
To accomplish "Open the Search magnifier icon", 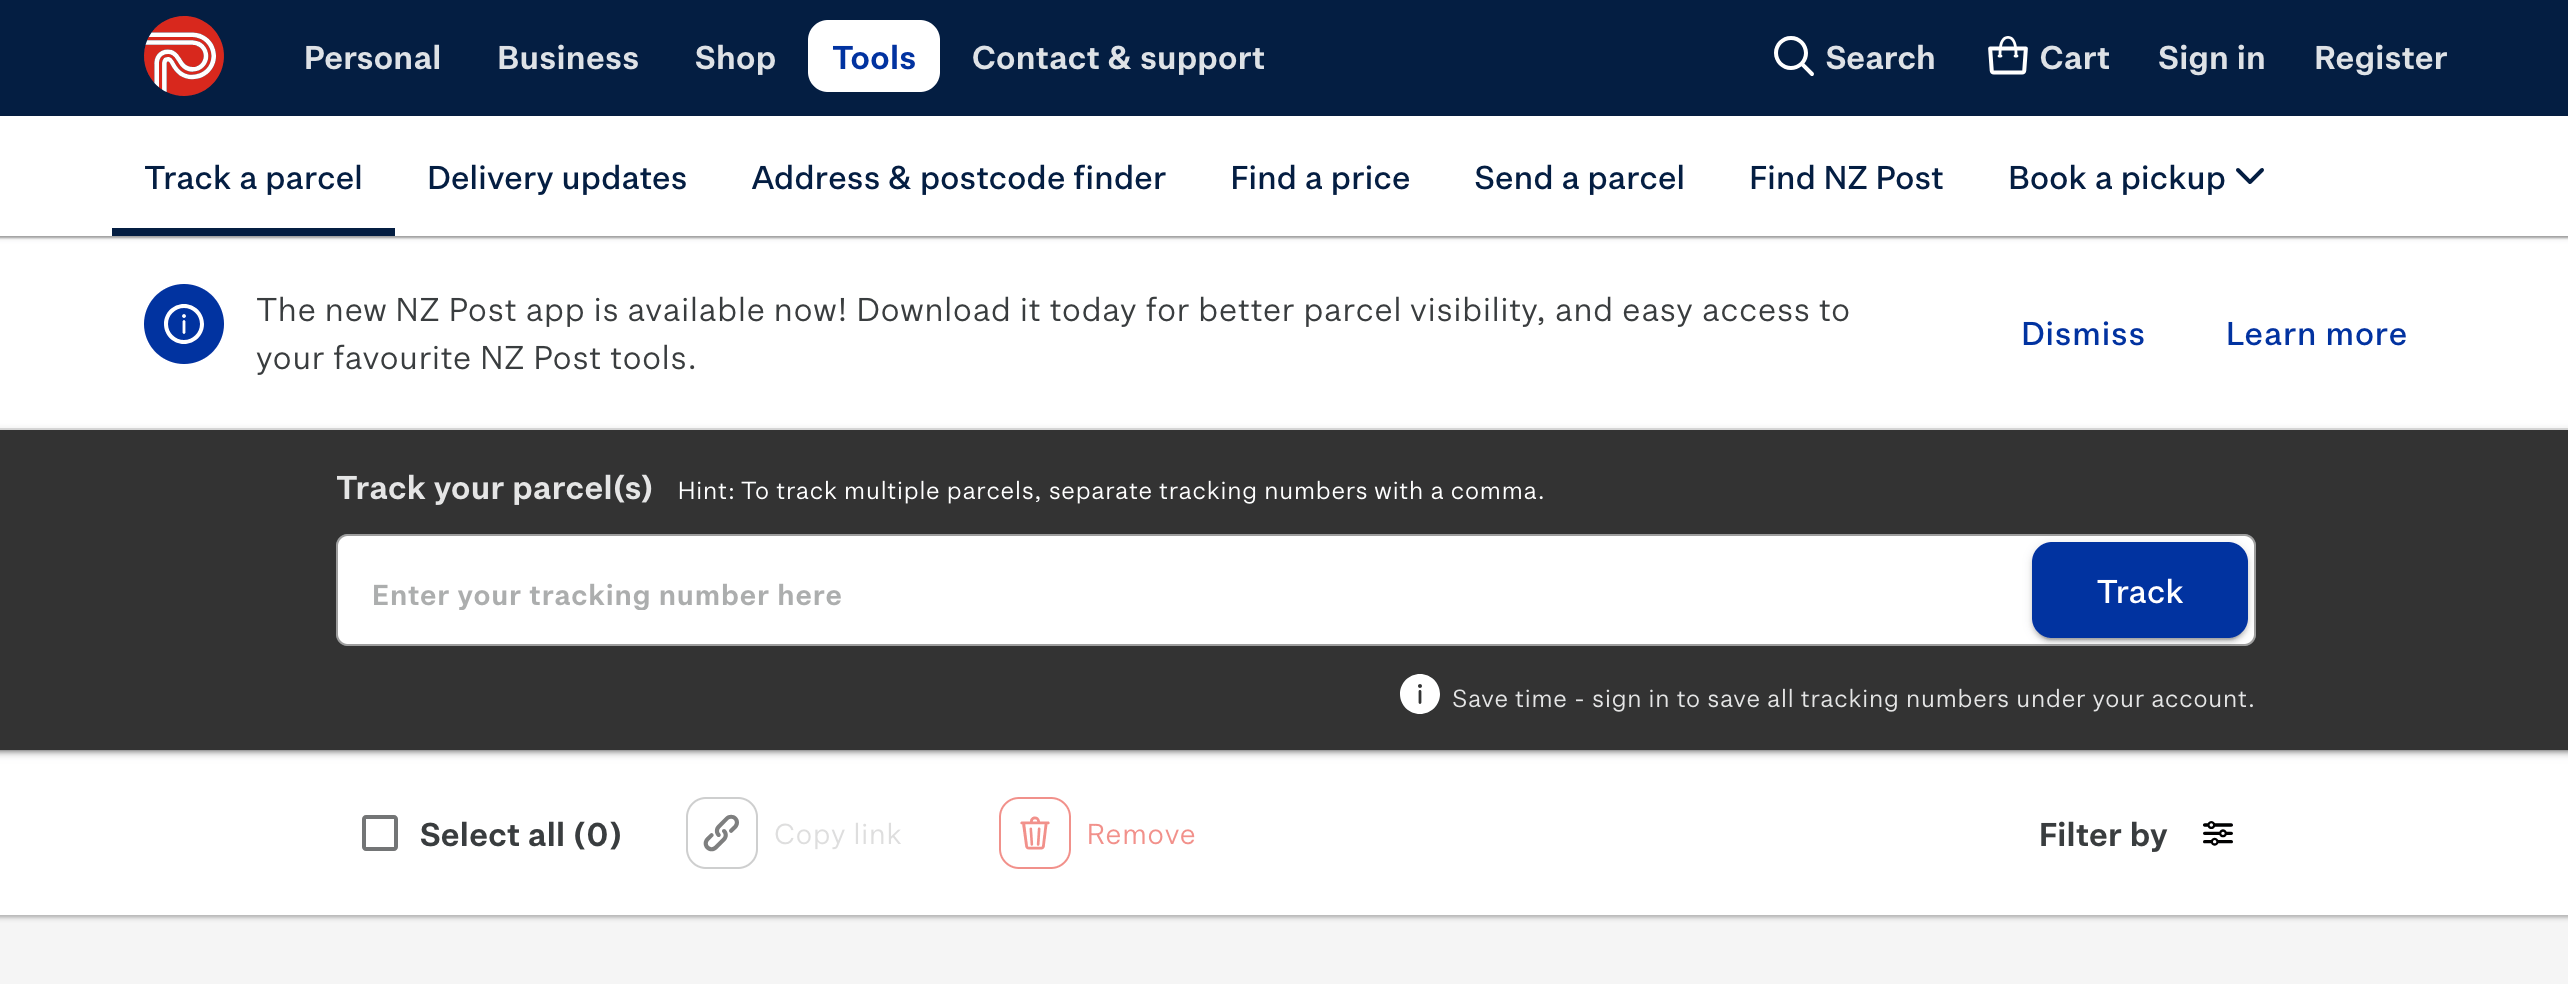I will pos(1793,57).
